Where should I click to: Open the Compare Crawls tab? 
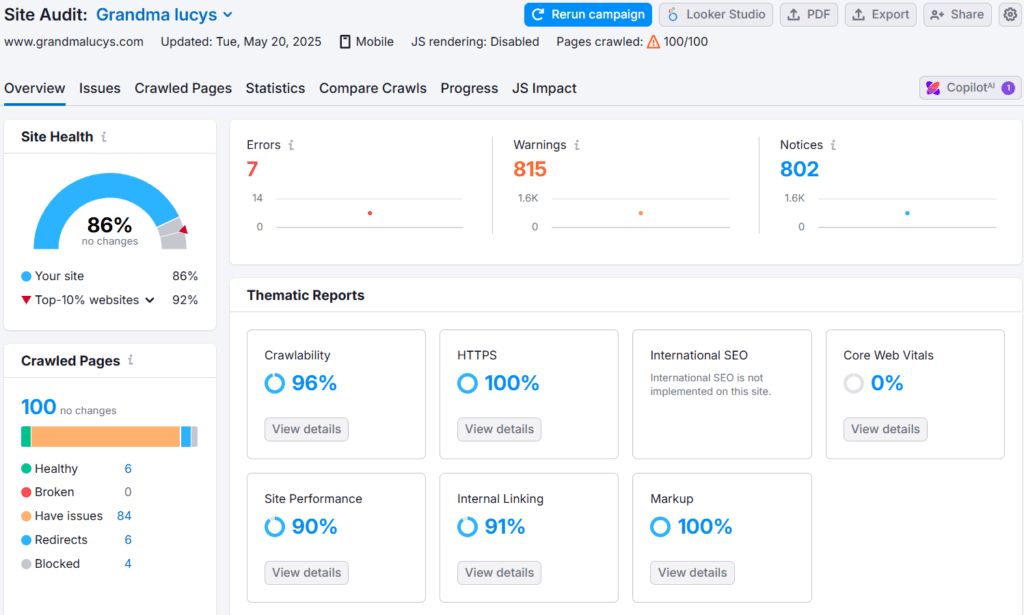(373, 88)
